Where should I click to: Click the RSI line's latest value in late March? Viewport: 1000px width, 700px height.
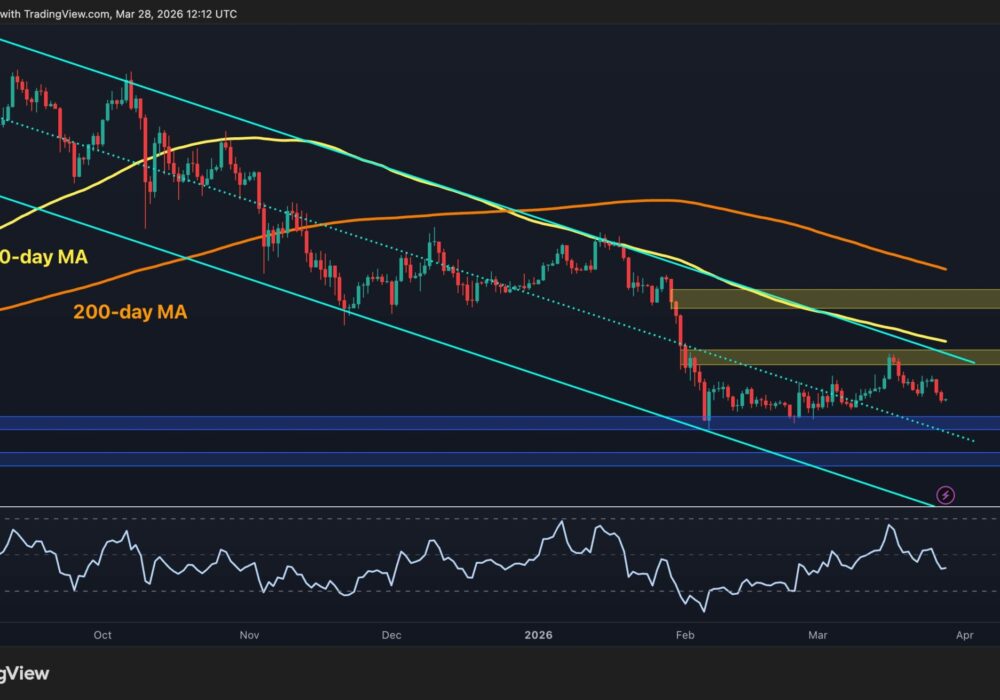coord(945,568)
